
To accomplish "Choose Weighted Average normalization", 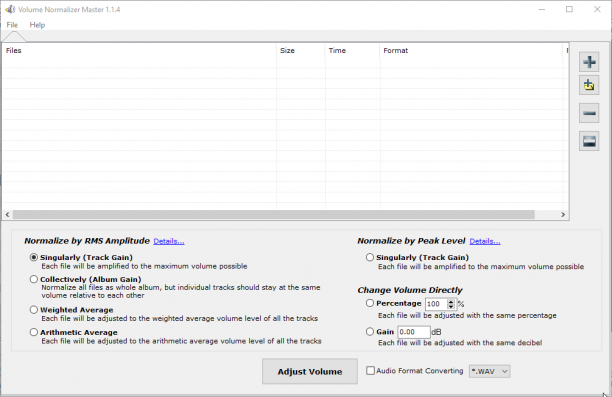I will (x=34, y=310).
